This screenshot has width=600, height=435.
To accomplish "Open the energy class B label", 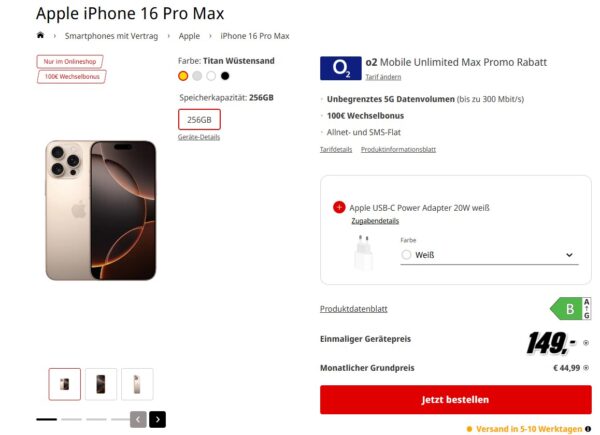I will pyautogui.click(x=571, y=308).
